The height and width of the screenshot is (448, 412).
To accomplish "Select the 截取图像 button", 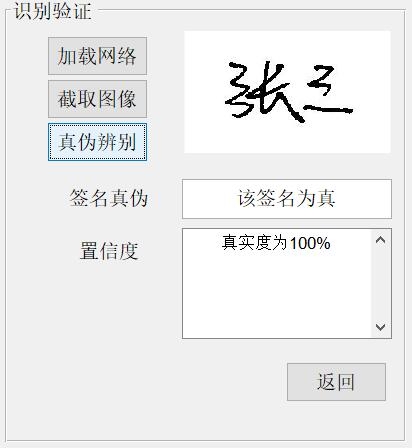I will tap(97, 99).
